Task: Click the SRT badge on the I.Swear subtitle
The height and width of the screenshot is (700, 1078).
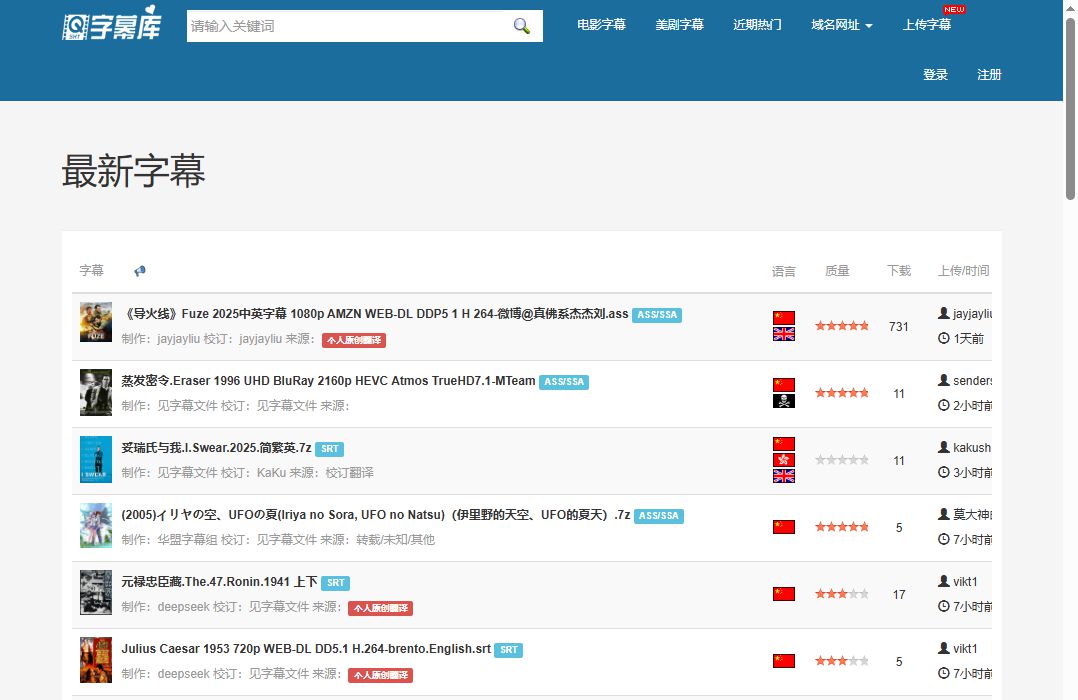Action: 330,449
